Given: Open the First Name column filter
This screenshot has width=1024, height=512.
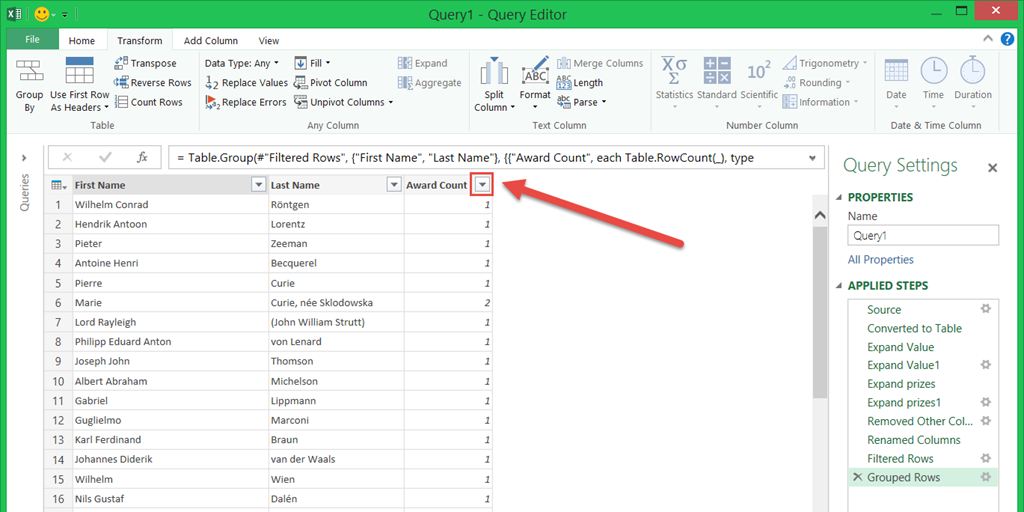Looking at the screenshot, I should click(x=258, y=185).
